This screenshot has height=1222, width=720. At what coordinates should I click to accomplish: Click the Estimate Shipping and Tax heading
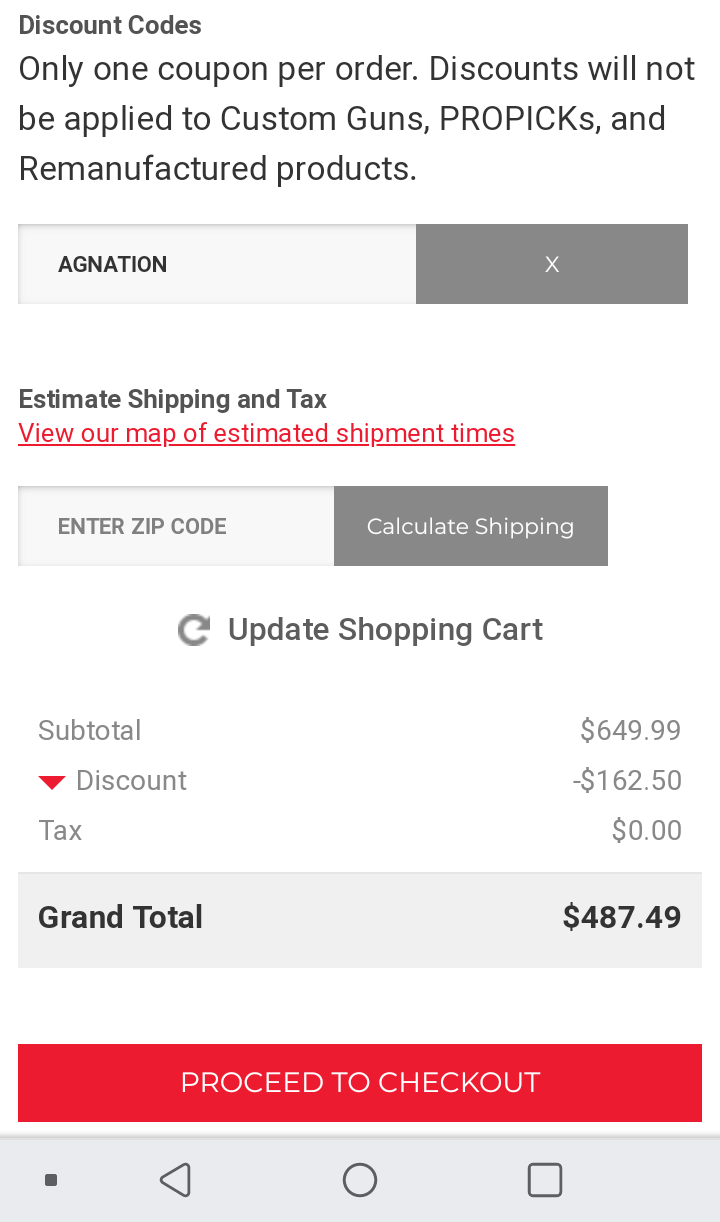pyautogui.click(x=172, y=399)
